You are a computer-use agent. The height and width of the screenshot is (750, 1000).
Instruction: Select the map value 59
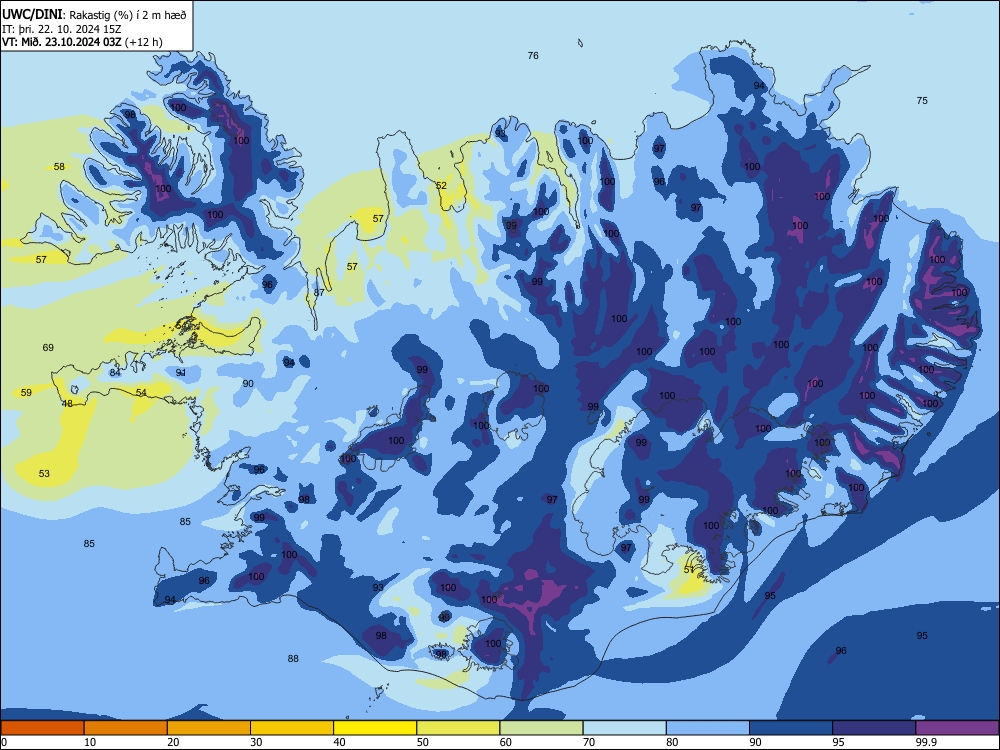[26, 392]
